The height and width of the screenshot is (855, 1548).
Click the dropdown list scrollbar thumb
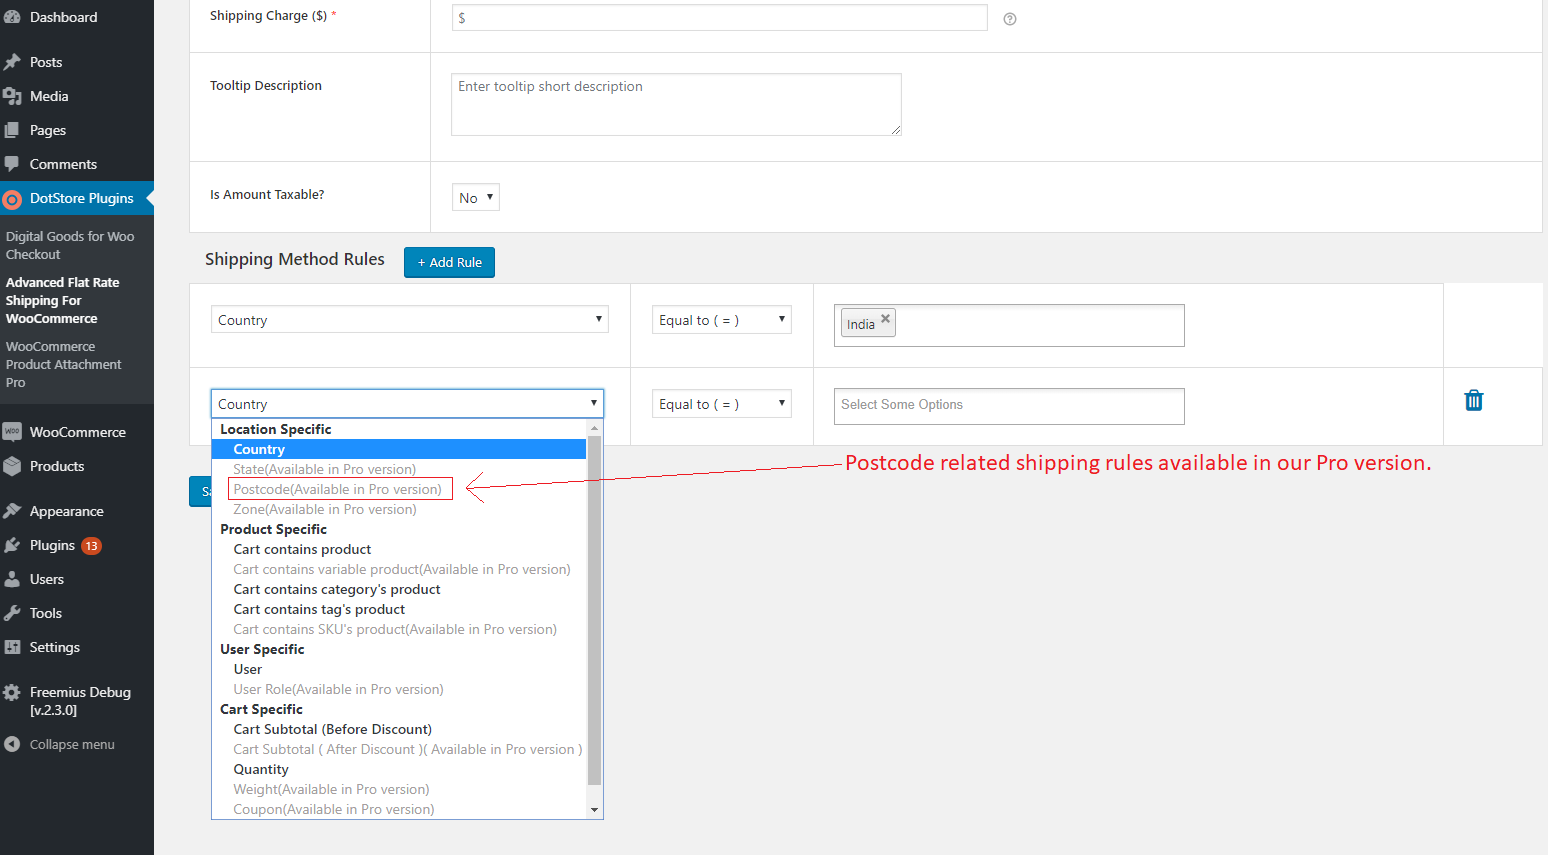[x=595, y=610]
